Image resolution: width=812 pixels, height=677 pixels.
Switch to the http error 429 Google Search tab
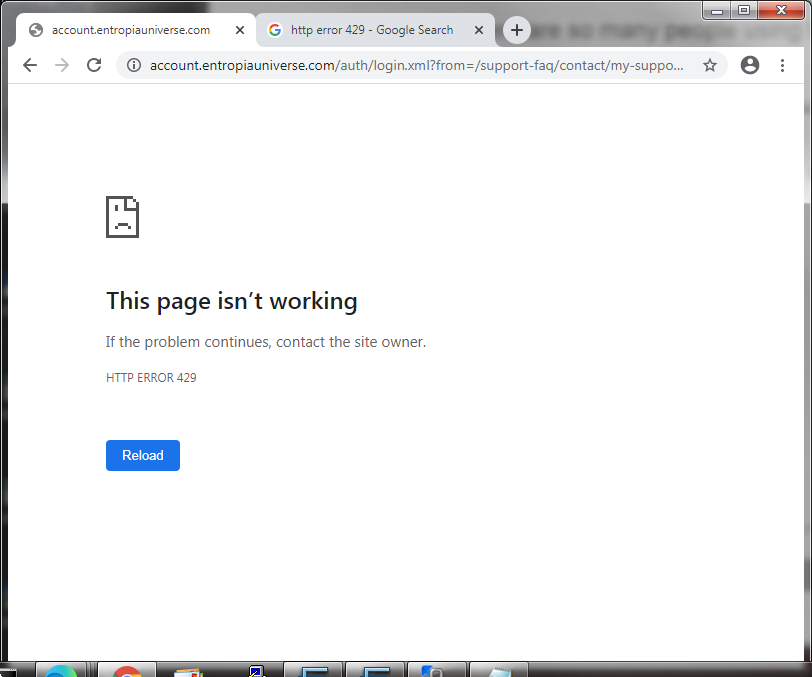(370, 30)
